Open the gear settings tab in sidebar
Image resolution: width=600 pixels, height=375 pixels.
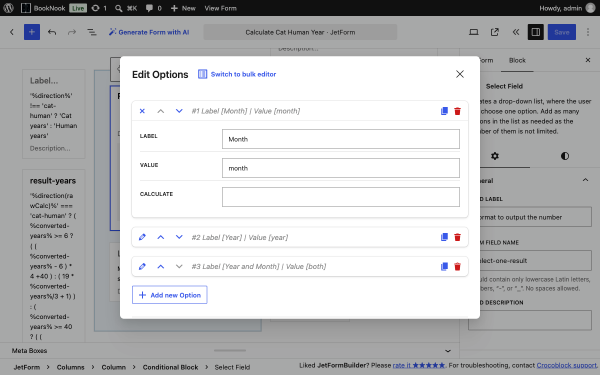click(x=495, y=156)
